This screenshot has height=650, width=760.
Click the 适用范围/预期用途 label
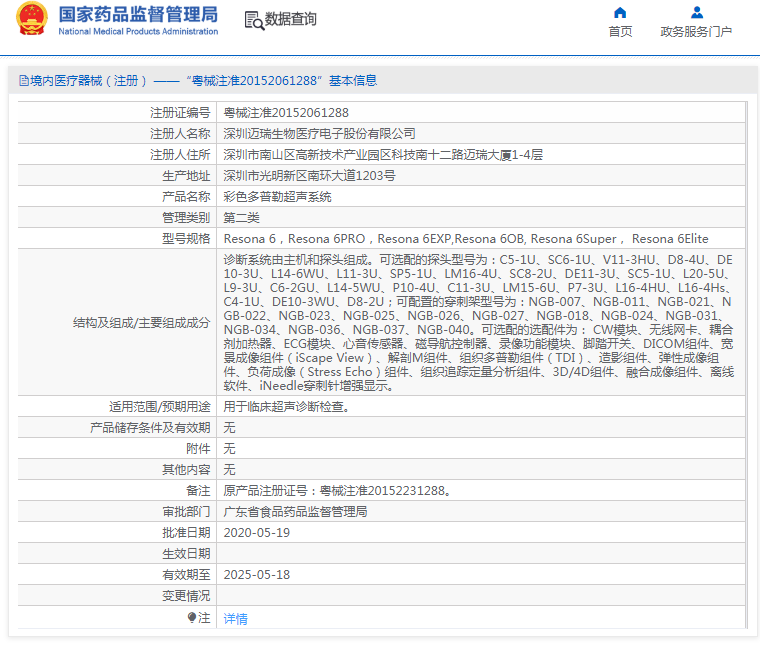coord(159,406)
